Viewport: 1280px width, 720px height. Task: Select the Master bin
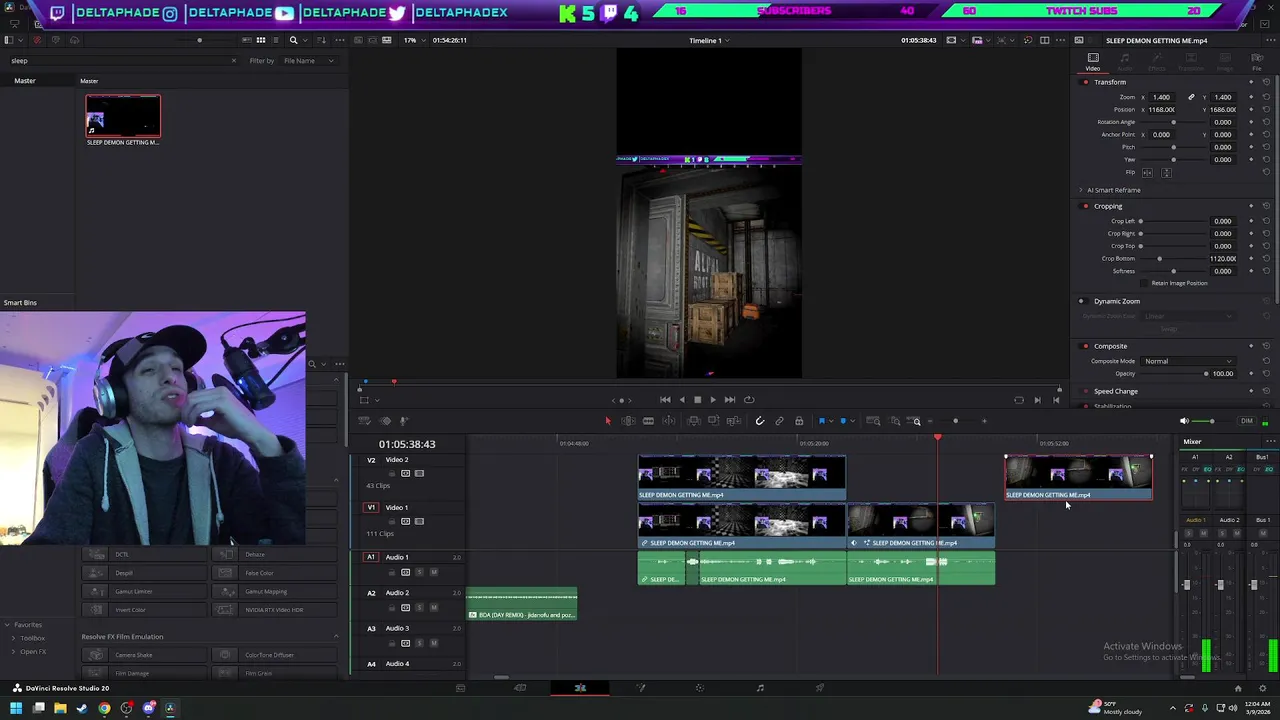(x=25, y=81)
